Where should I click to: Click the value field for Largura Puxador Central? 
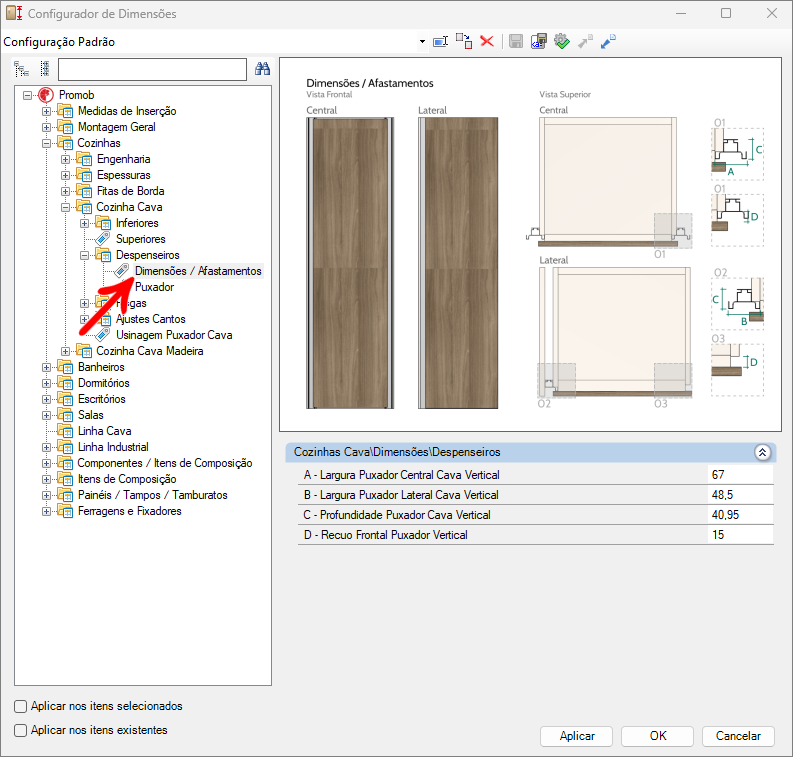tap(739, 475)
